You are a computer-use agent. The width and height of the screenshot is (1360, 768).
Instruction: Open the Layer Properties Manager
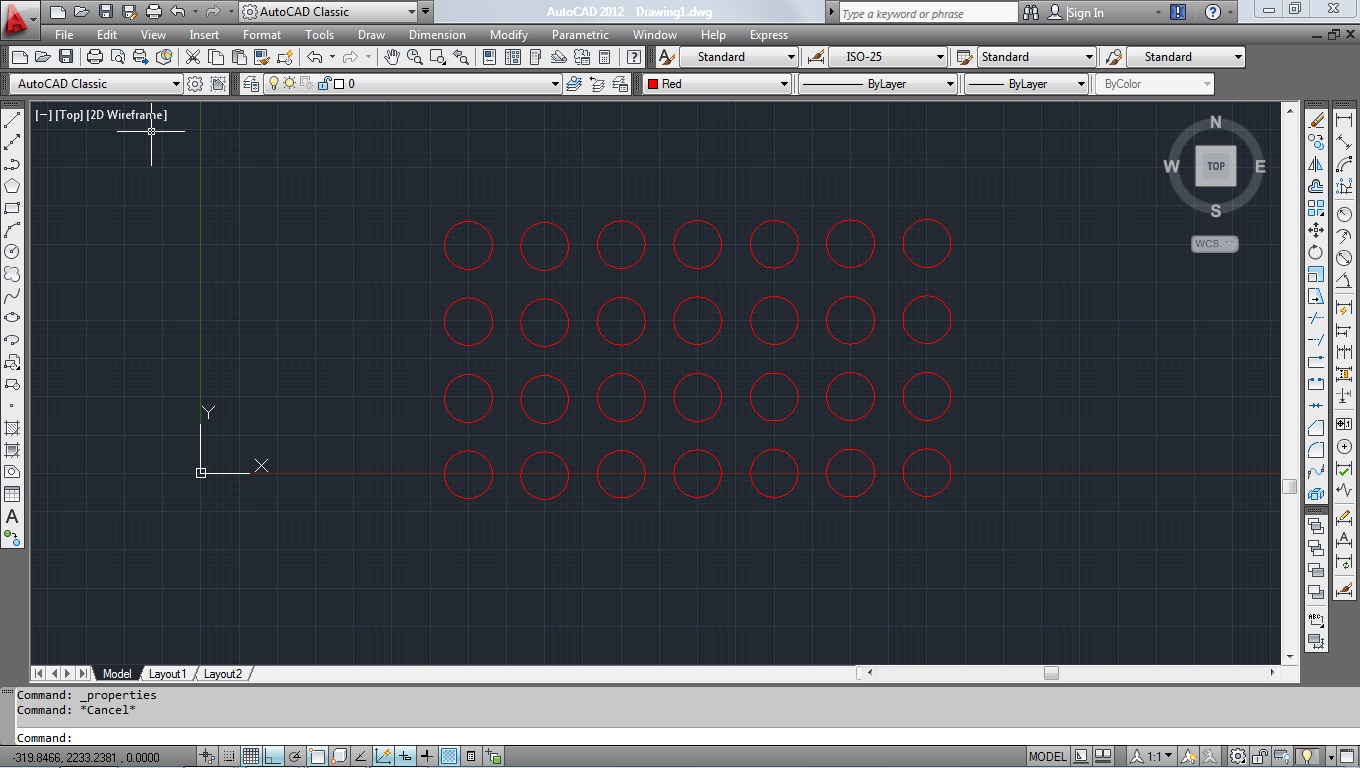[250, 84]
